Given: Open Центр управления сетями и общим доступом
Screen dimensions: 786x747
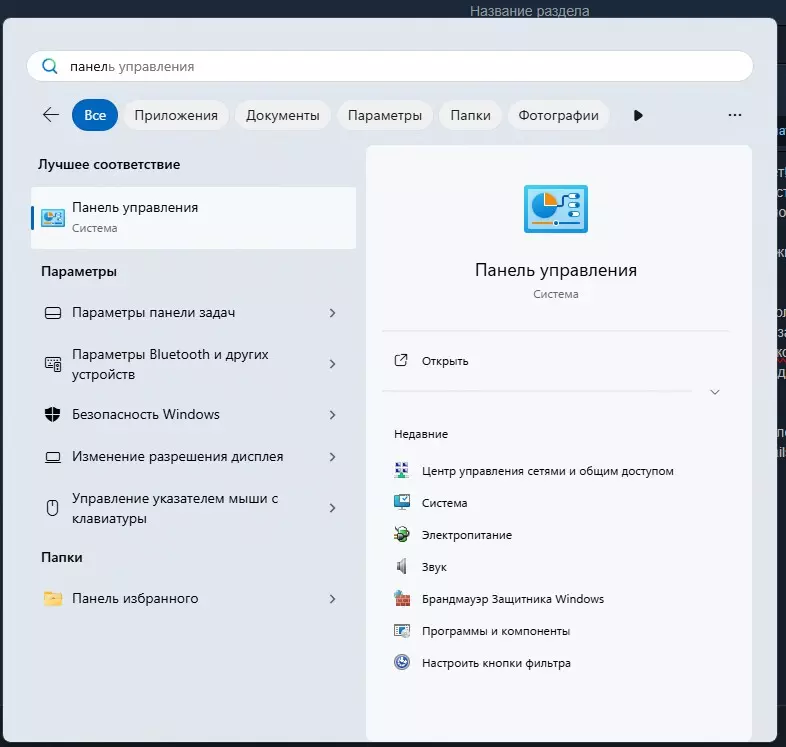Looking at the screenshot, I should click(547, 471).
